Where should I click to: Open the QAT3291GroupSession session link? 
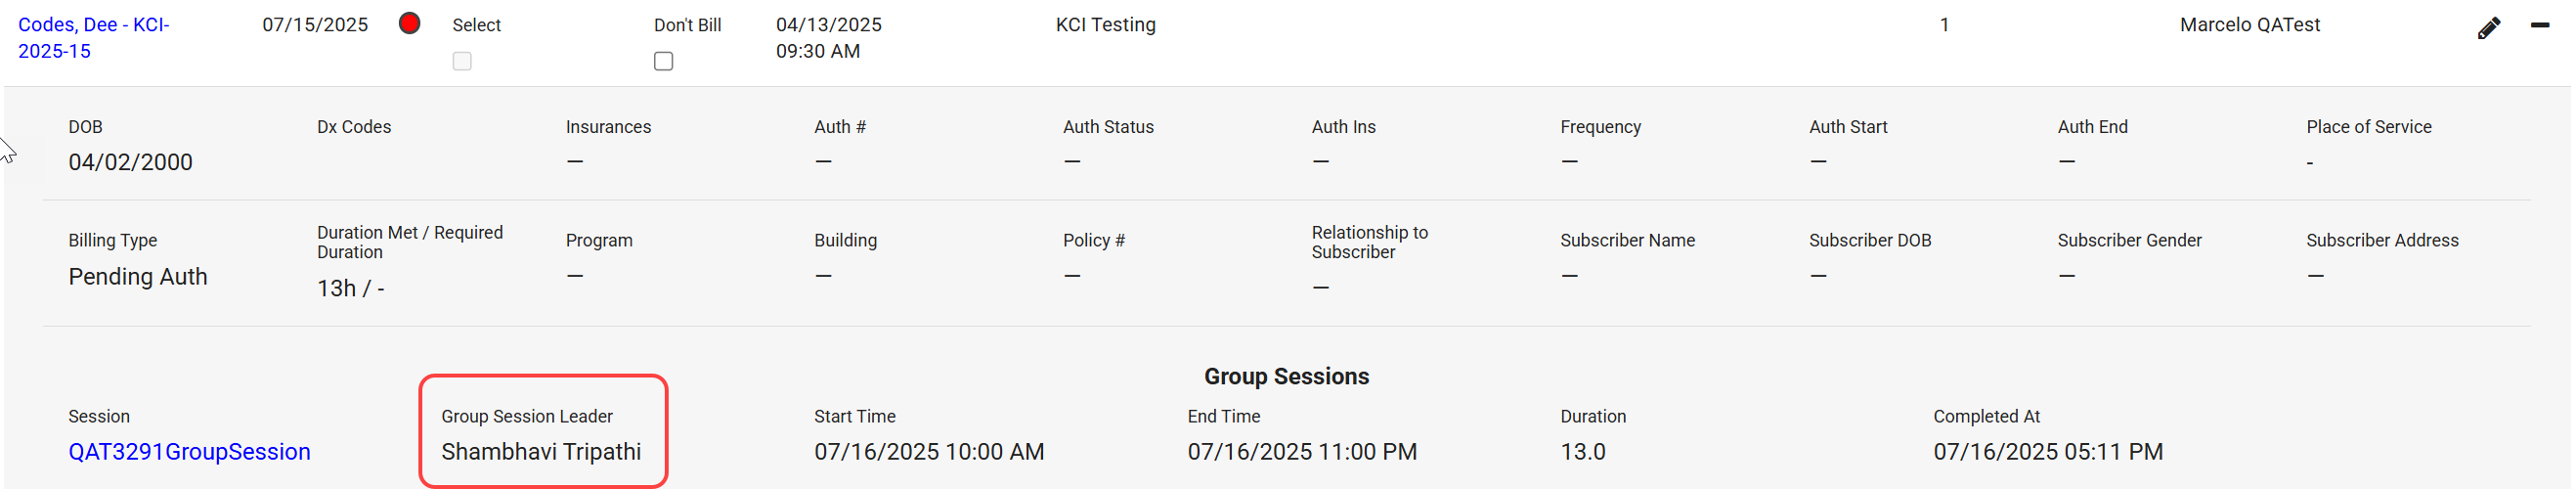[189, 452]
